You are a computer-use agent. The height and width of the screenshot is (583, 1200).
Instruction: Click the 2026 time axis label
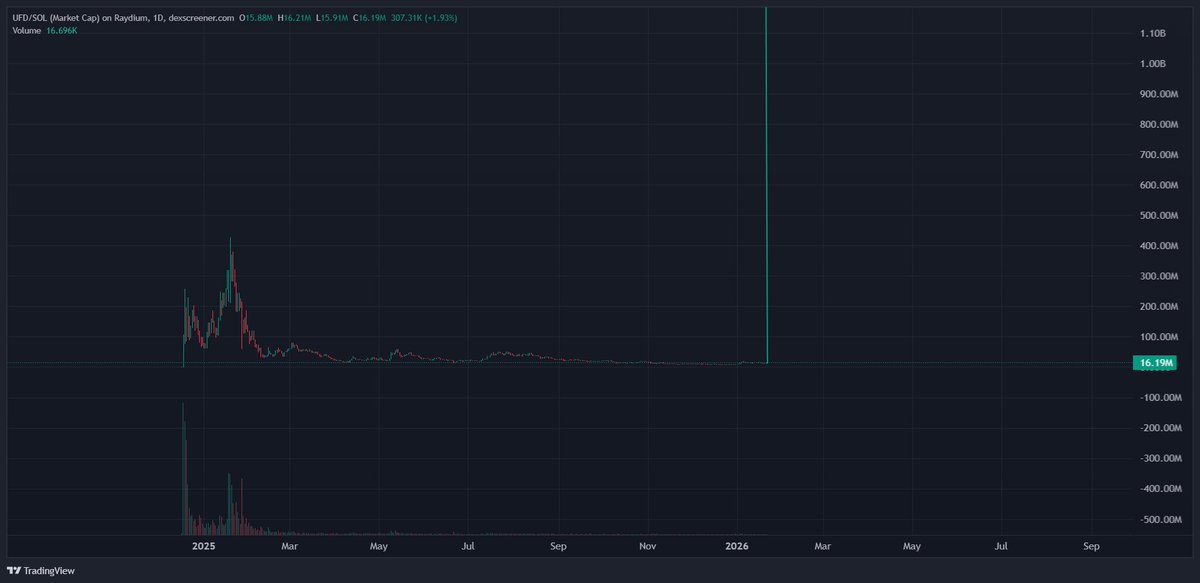click(738, 547)
